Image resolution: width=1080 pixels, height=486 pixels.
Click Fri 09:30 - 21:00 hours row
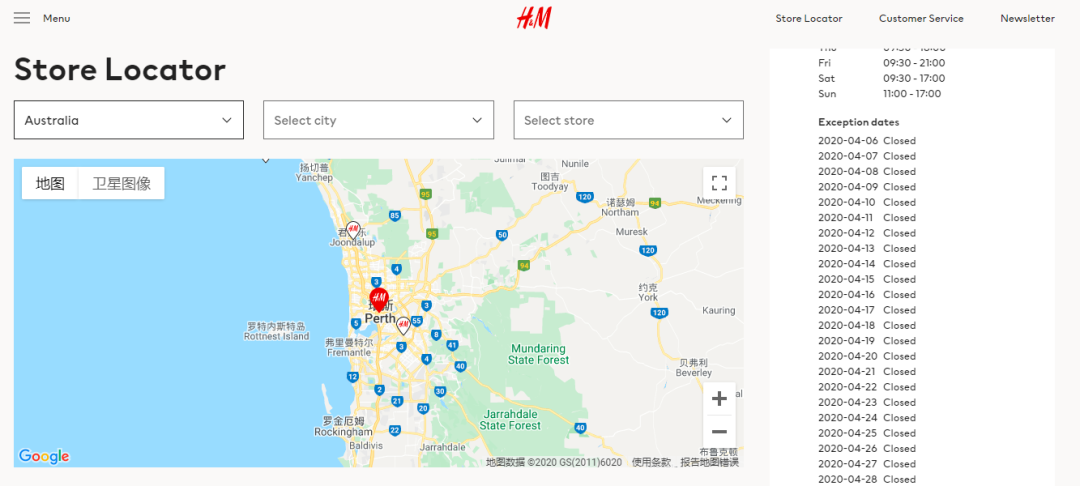(882, 63)
